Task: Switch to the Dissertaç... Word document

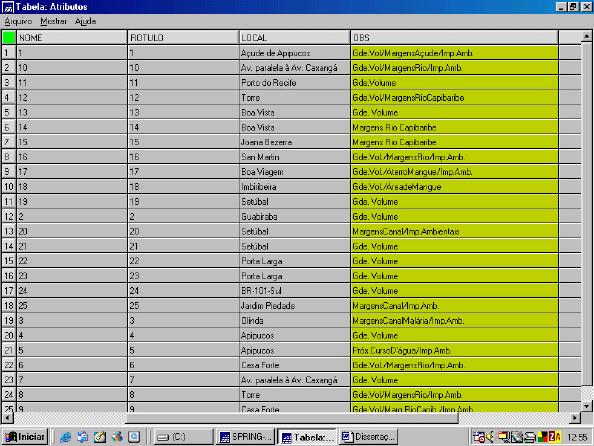Action: (368, 437)
